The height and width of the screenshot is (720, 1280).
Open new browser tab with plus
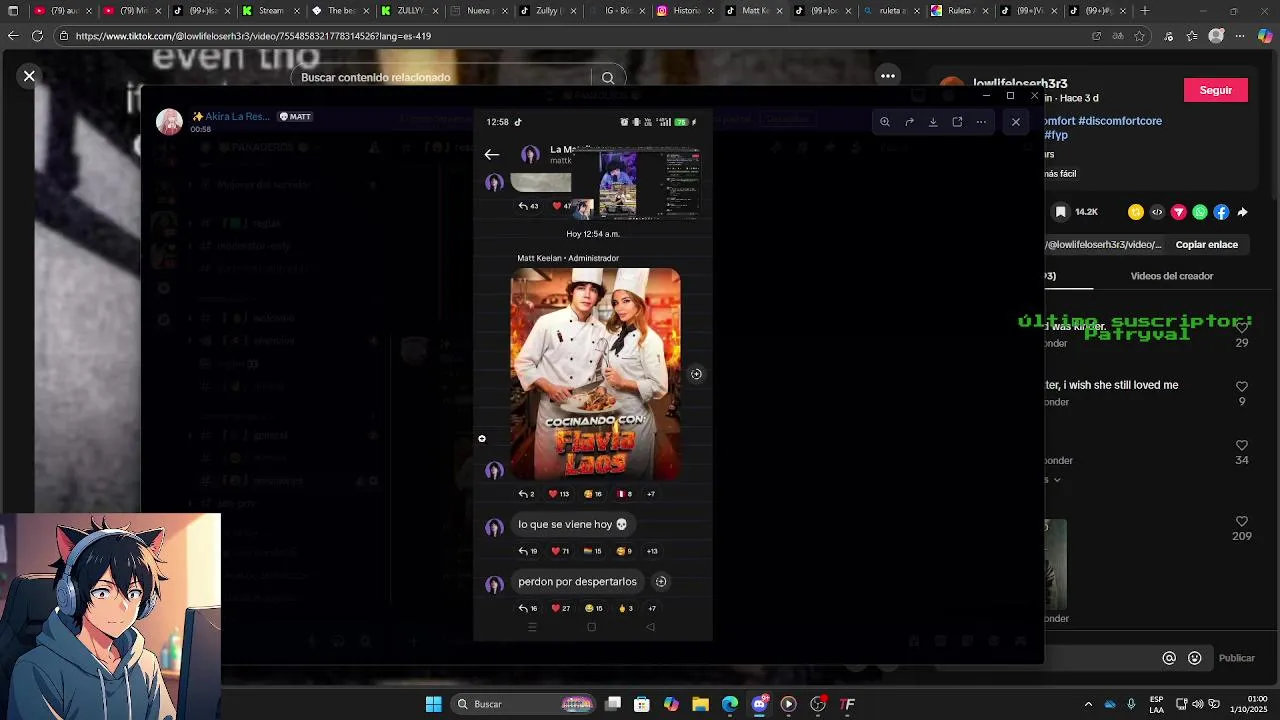tap(1145, 11)
